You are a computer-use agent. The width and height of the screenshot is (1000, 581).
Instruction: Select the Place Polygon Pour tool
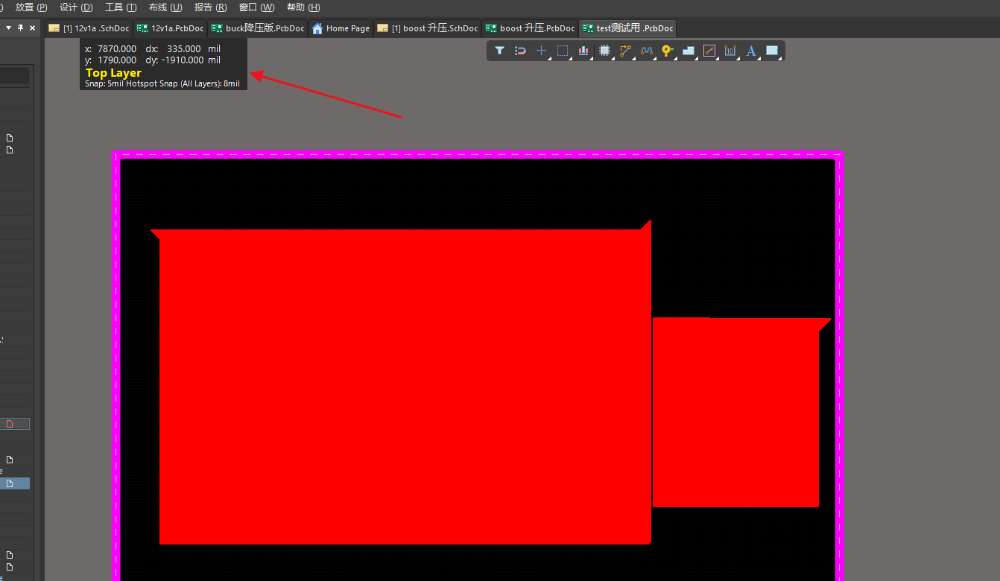[688, 50]
